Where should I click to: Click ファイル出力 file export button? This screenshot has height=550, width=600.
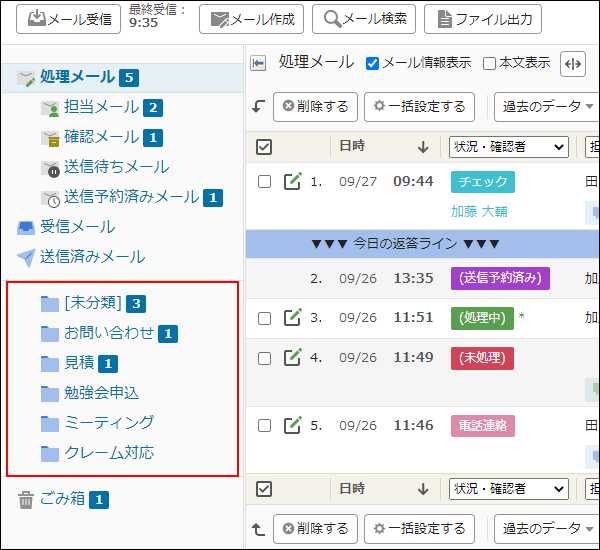pos(483,19)
